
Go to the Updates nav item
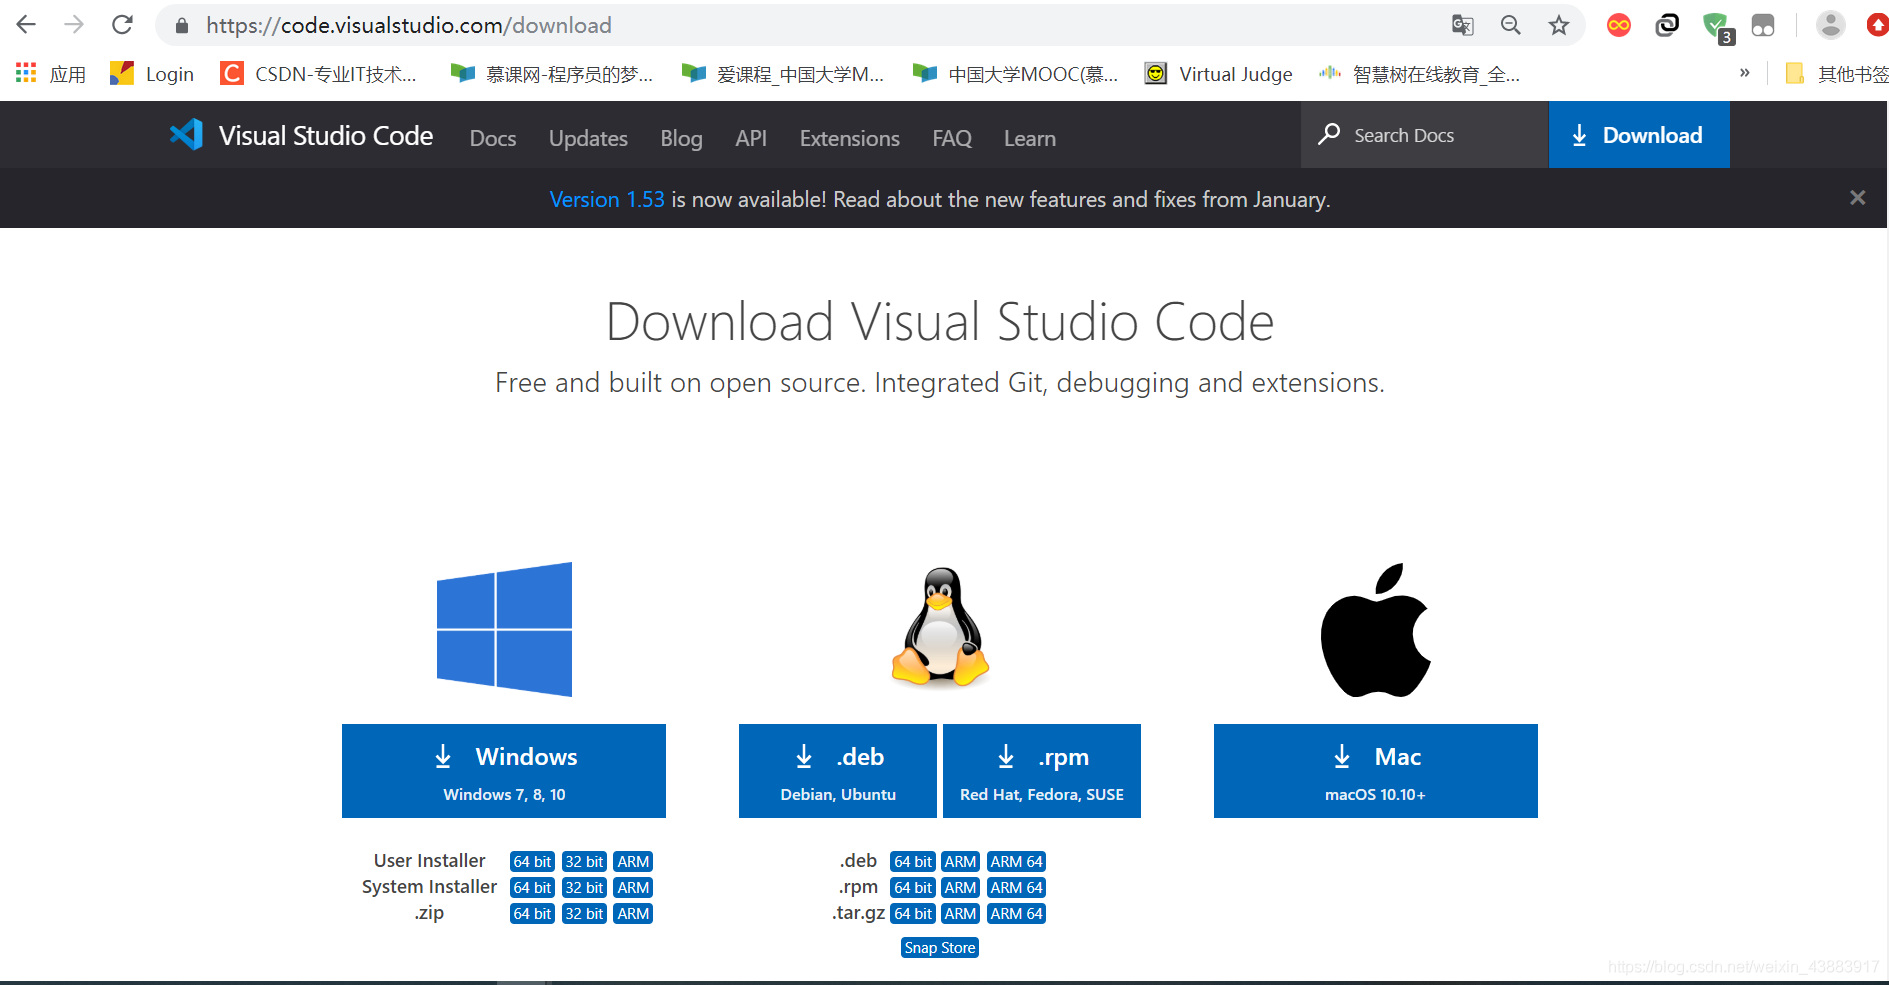(x=588, y=138)
